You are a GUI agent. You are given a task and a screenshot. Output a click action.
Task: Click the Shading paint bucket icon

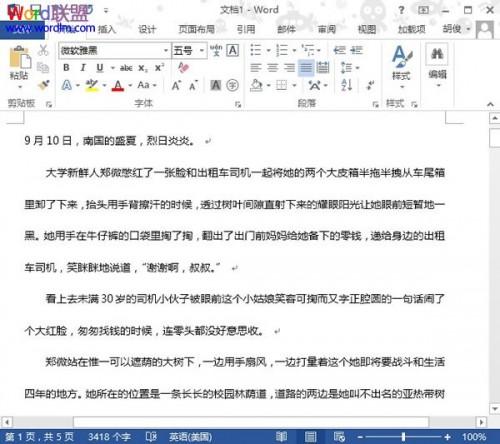click(256, 85)
